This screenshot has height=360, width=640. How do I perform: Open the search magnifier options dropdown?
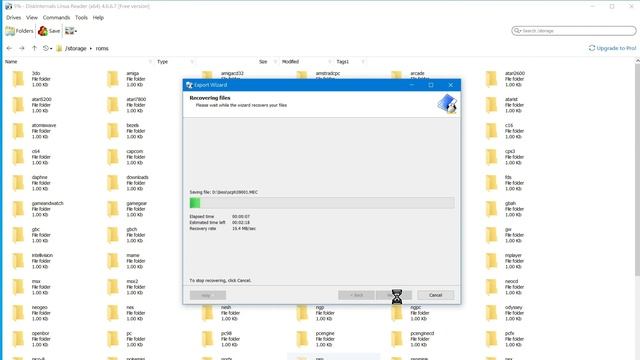pos(518,31)
